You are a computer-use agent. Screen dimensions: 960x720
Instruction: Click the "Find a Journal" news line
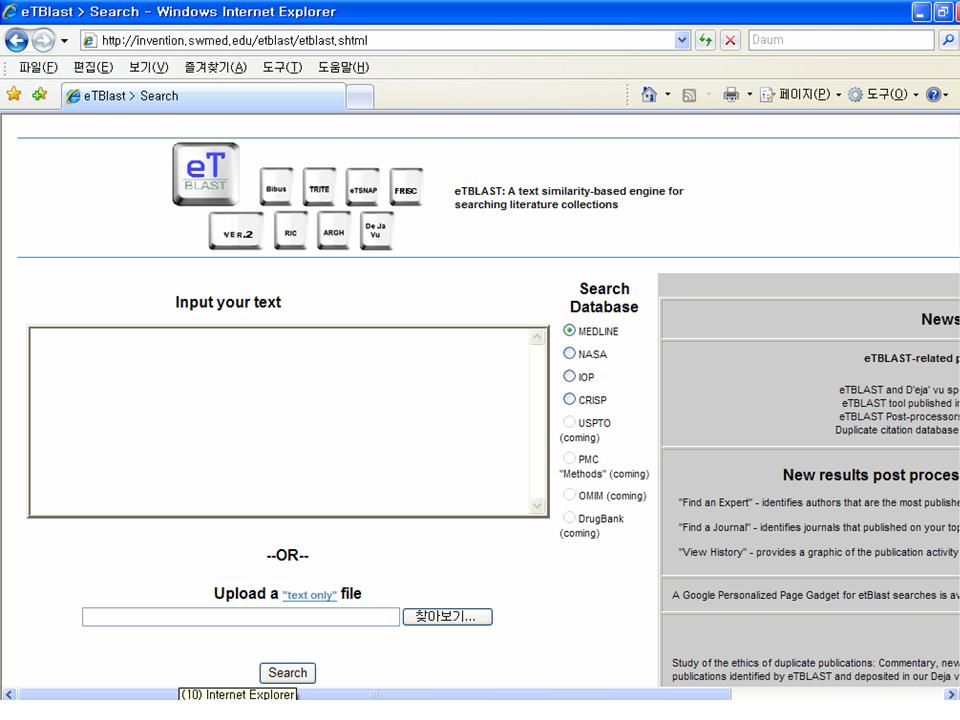tap(819, 527)
